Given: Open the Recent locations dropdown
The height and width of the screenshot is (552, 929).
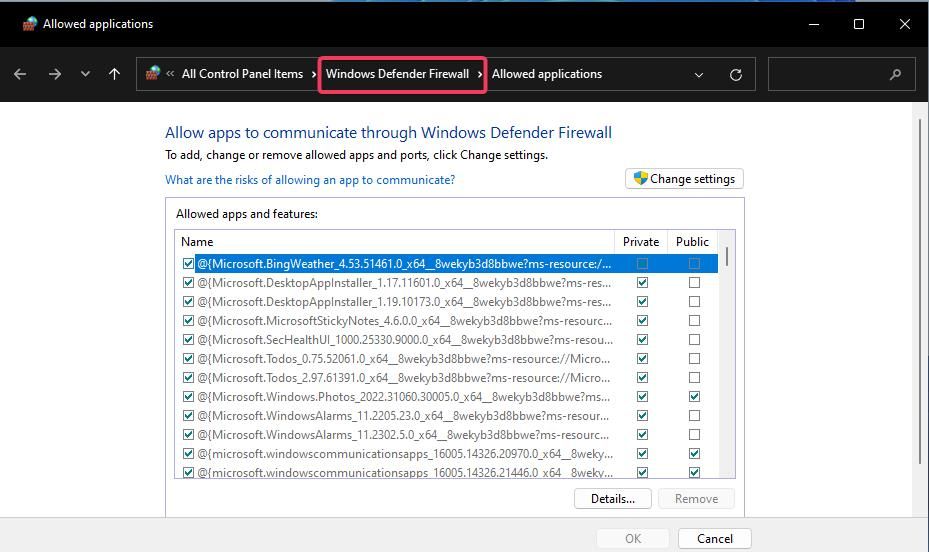Looking at the screenshot, I should 85,74.
